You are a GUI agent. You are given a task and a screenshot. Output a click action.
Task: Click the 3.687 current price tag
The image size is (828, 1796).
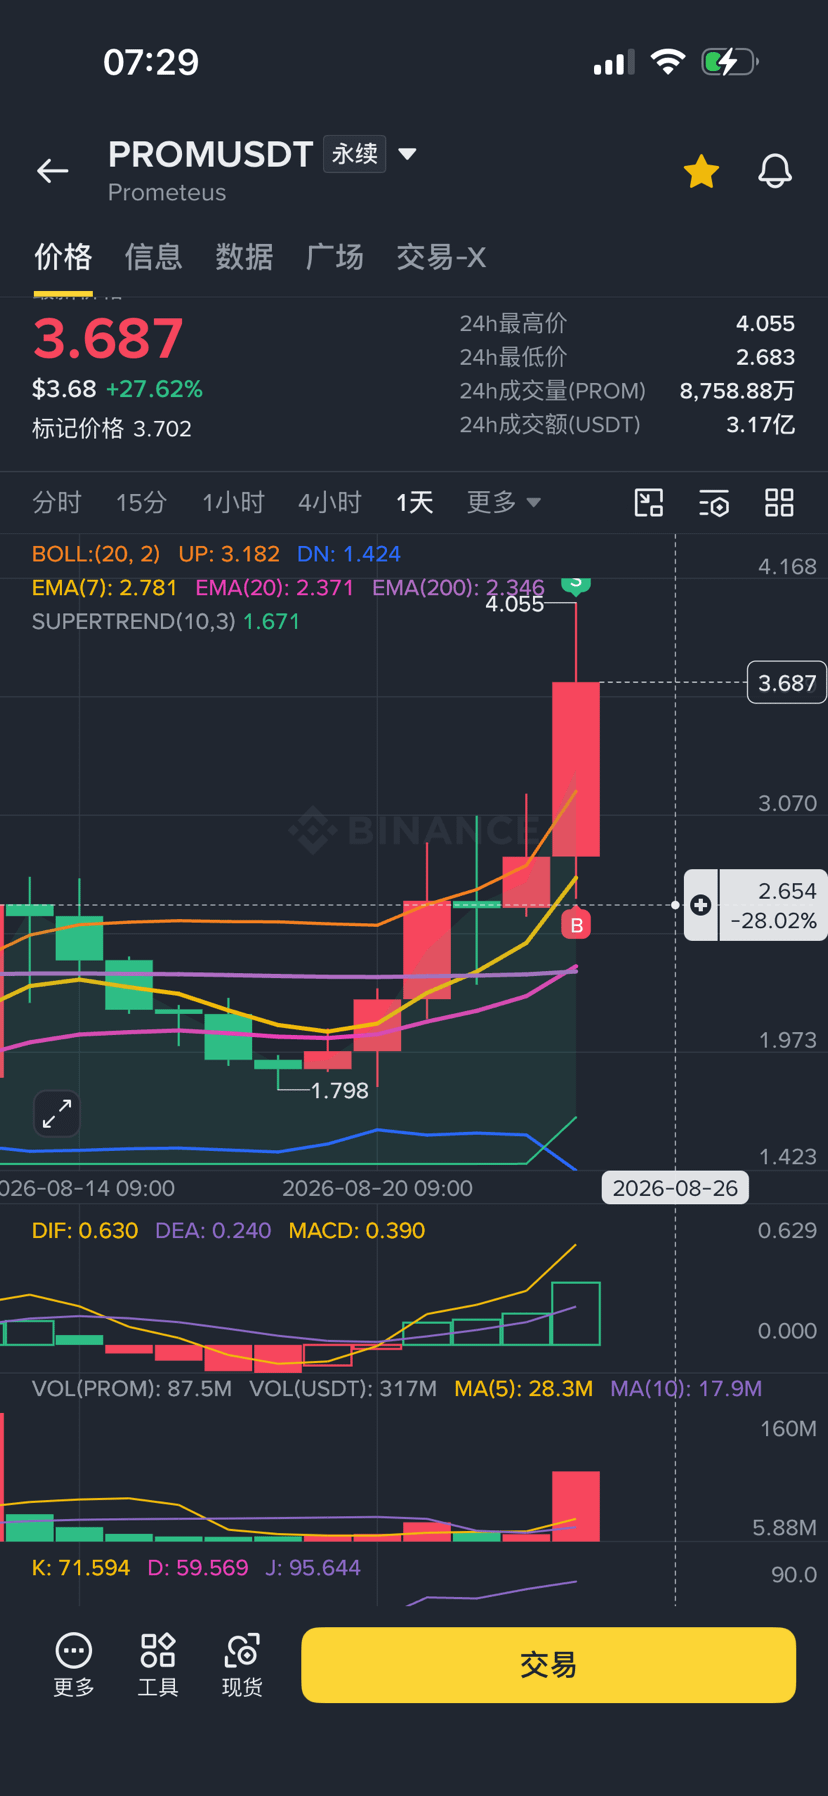click(787, 683)
